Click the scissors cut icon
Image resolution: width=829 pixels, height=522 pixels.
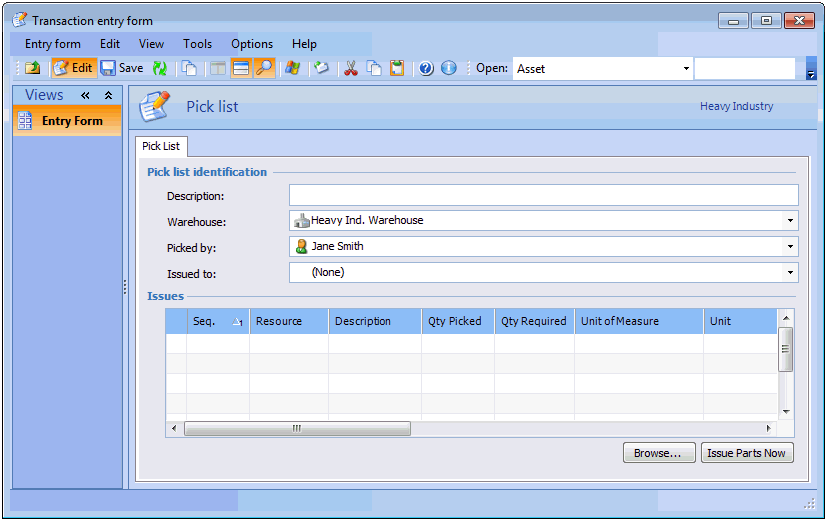[x=351, y=68]
